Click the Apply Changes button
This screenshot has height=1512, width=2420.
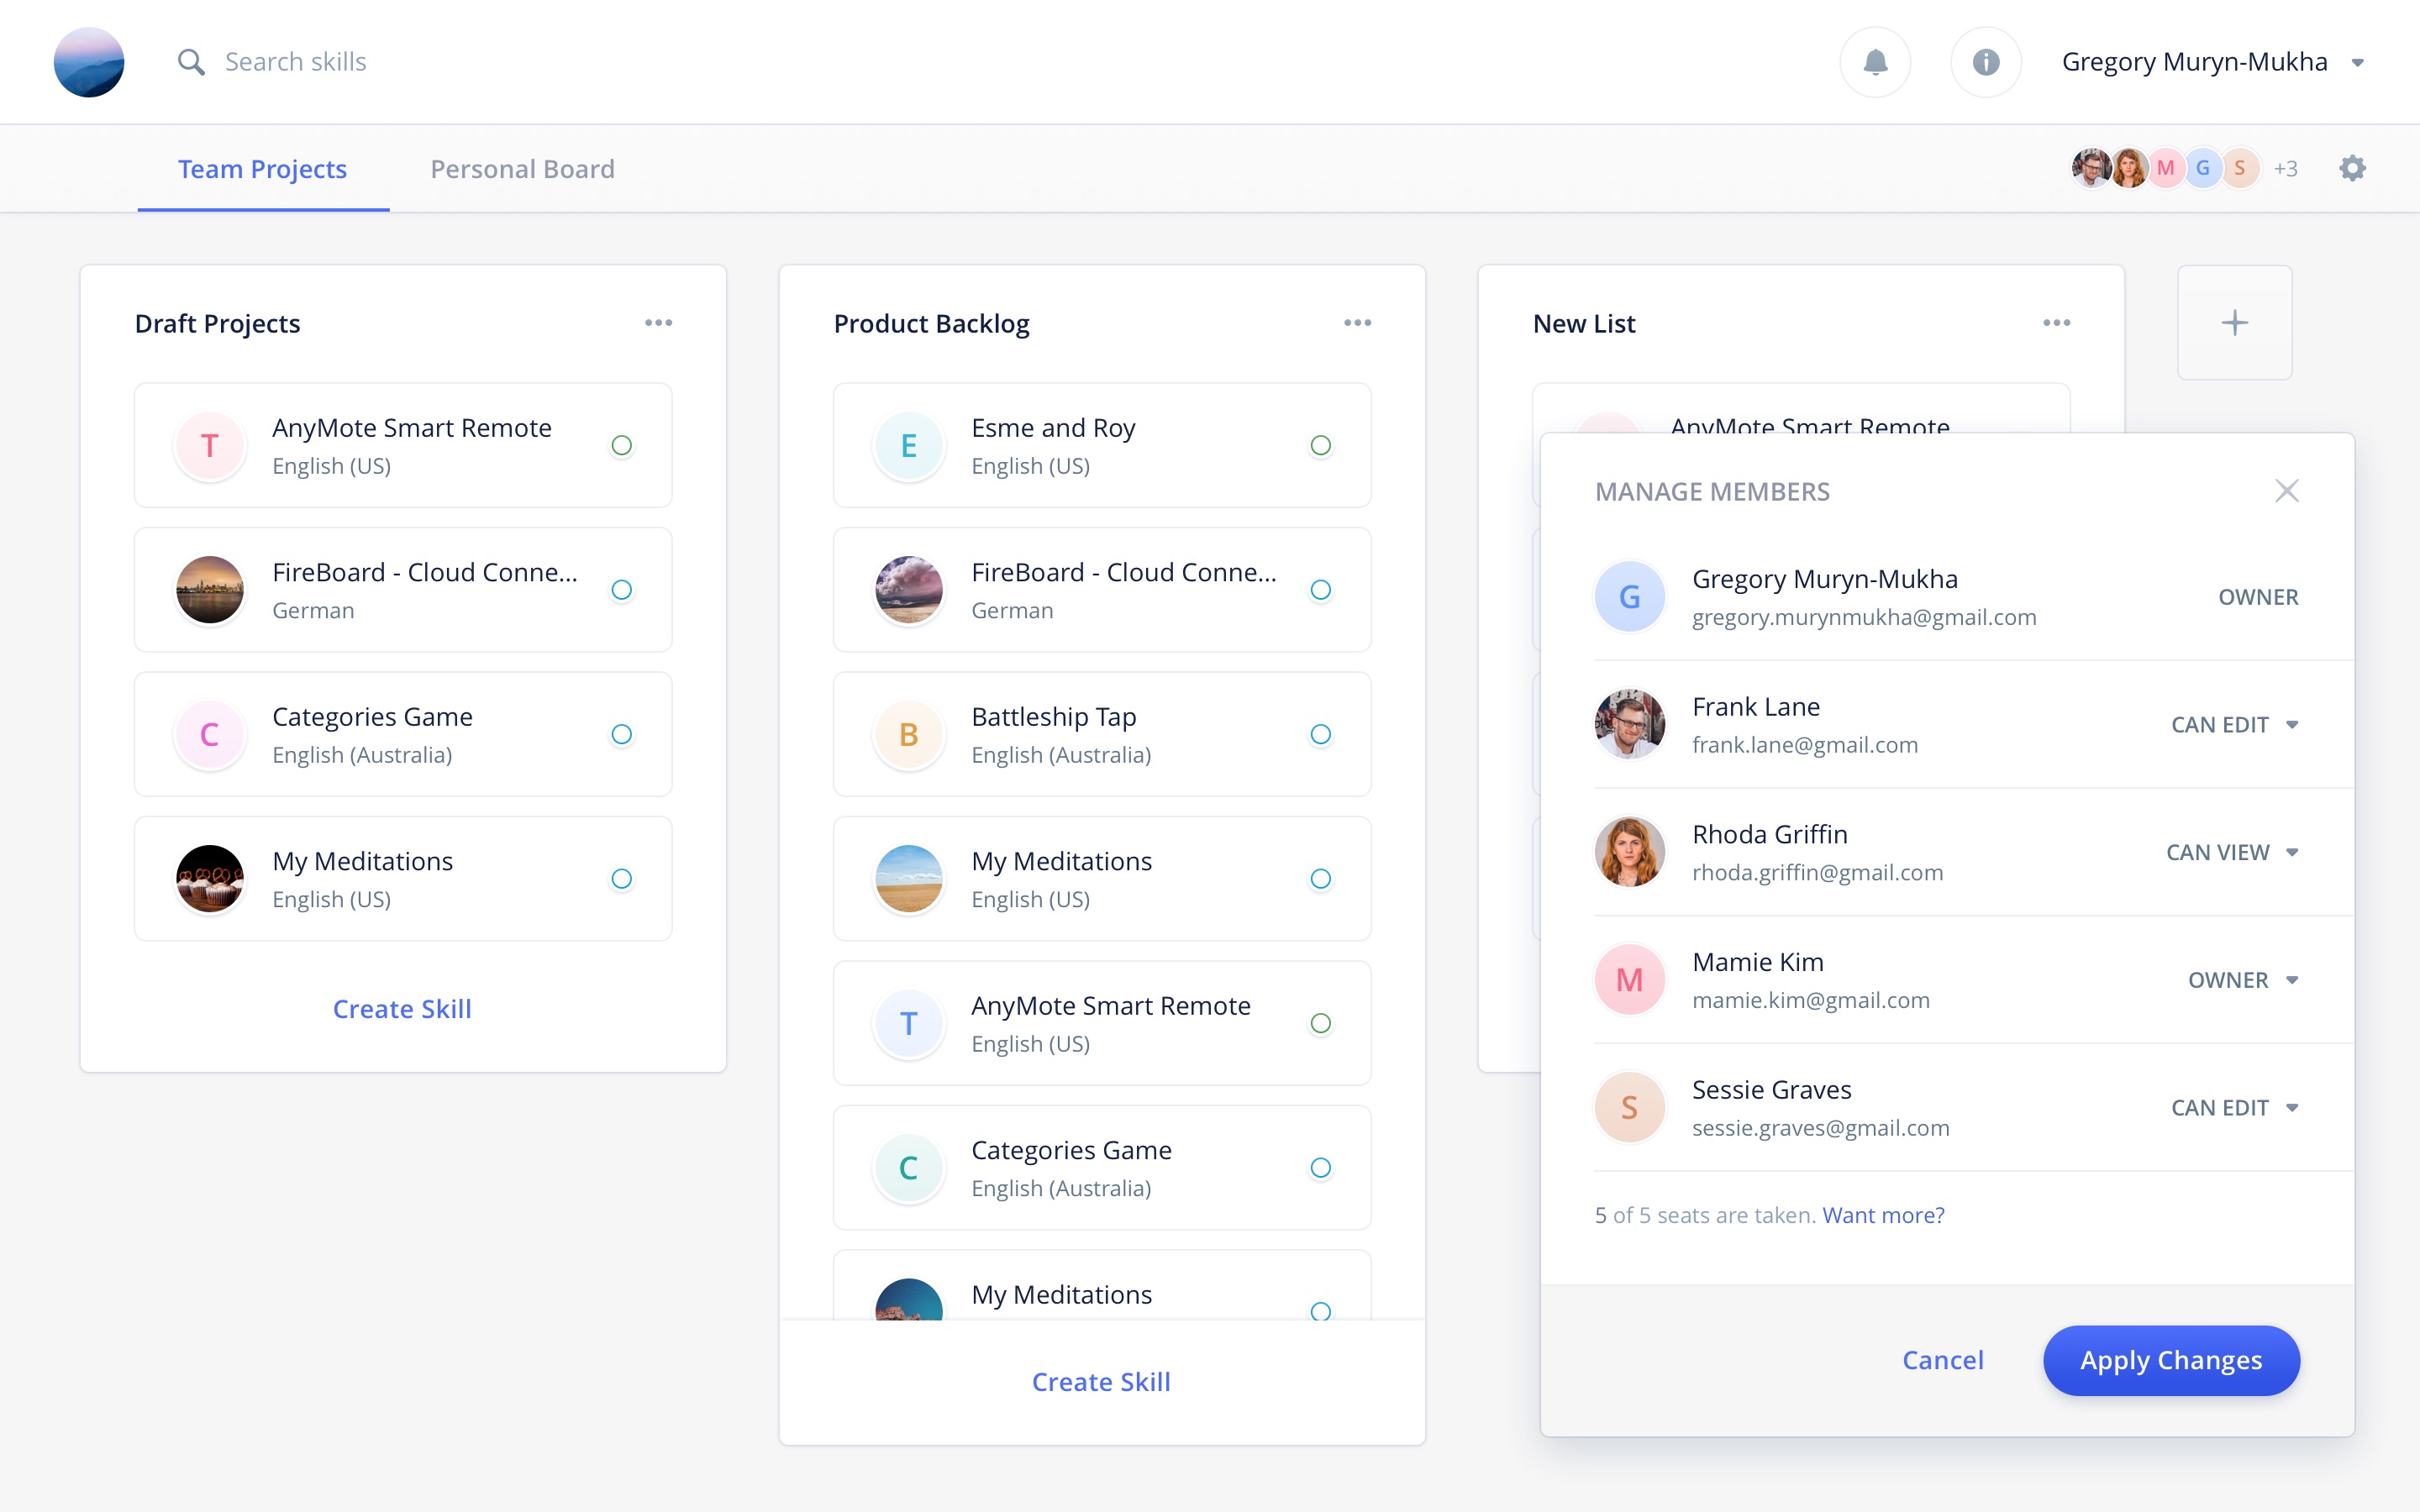point(2171,1360)
